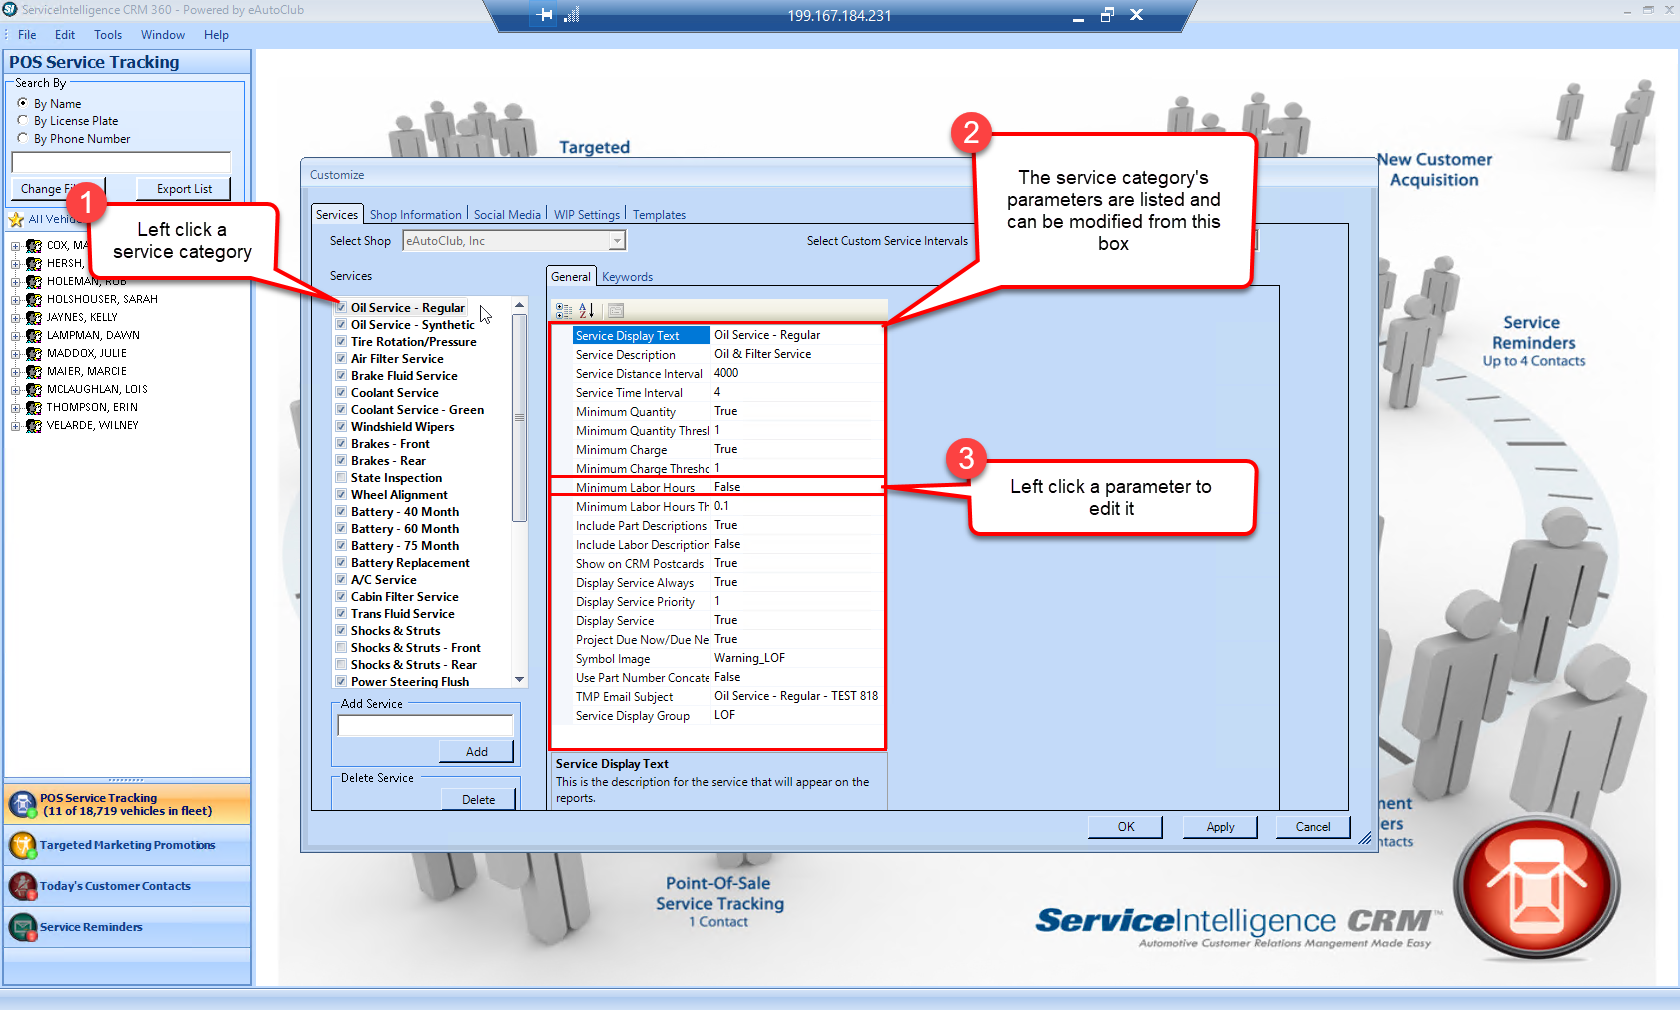This screenshot has width=1680, height=1010.
Task: Cancel the Customize dialog
Action: tap(1313, 827)
